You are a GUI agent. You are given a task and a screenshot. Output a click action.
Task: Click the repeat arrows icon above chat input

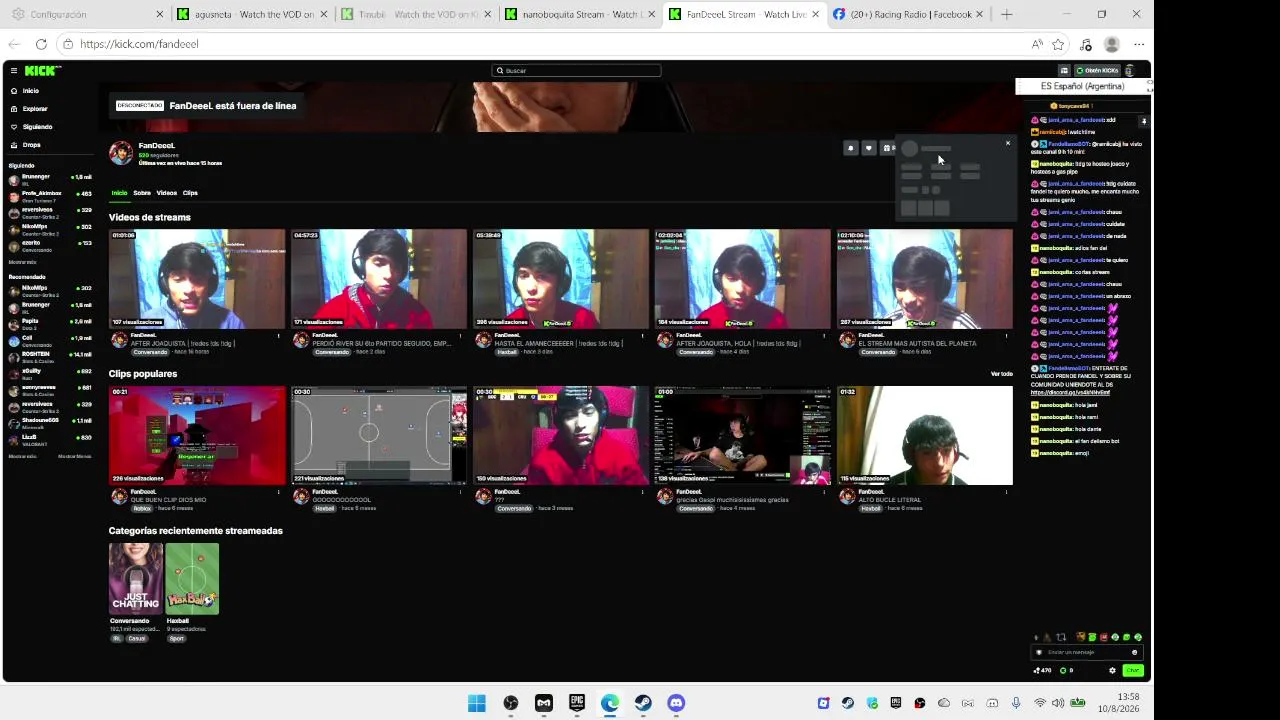1061,637
